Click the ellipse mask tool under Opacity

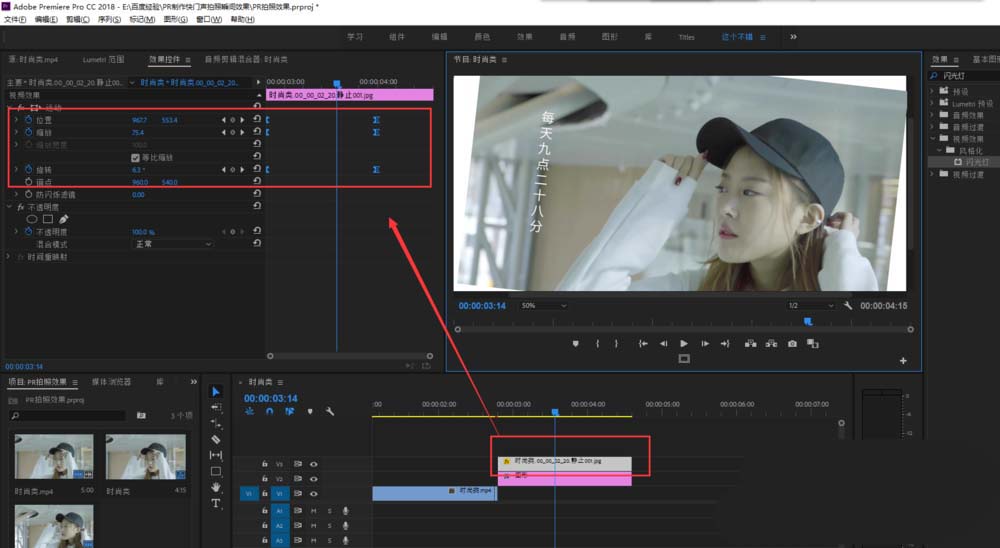point(31,219)
